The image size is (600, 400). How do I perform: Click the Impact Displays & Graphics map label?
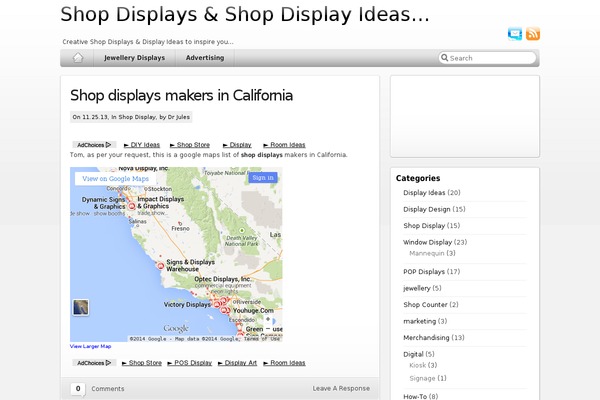tap(160, 202)
